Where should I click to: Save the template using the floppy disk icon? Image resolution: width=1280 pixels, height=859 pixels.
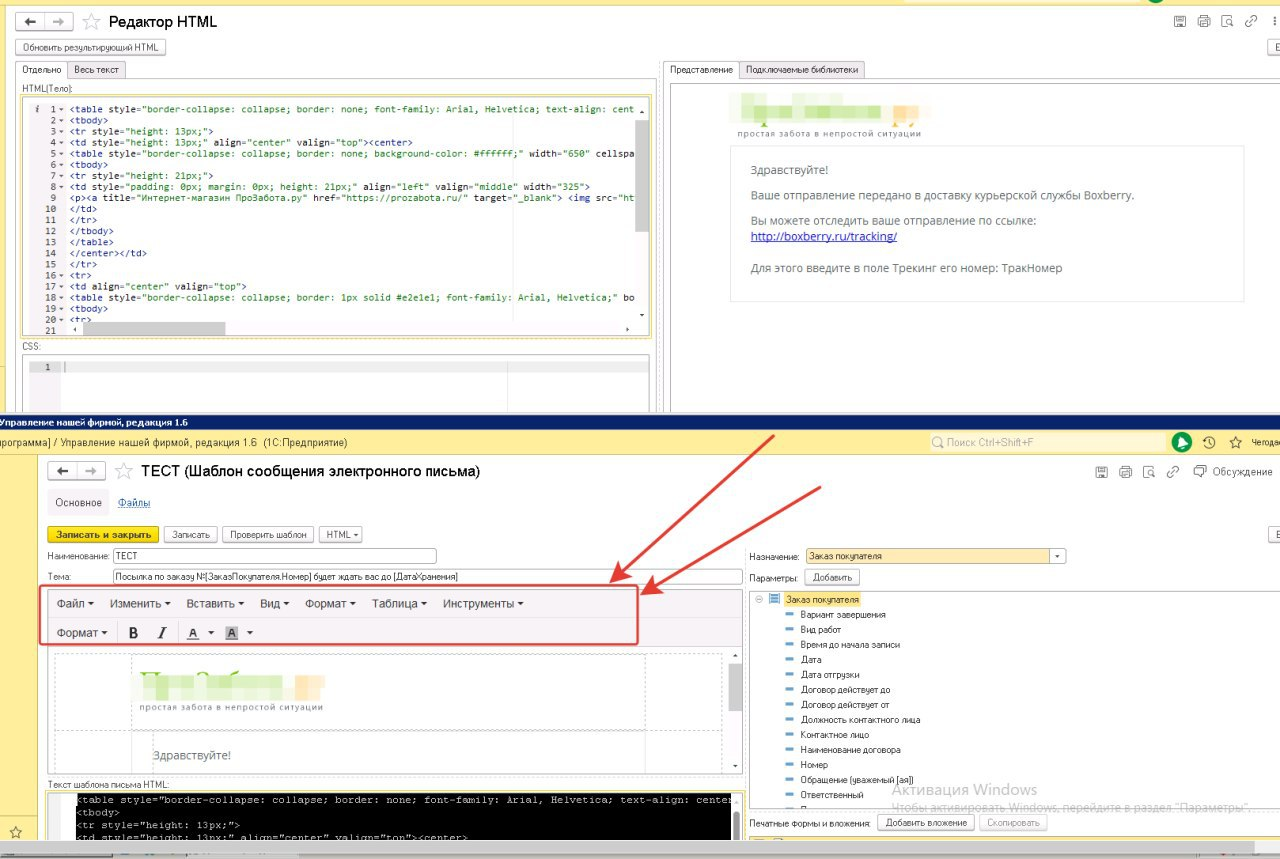(1103, 471)
